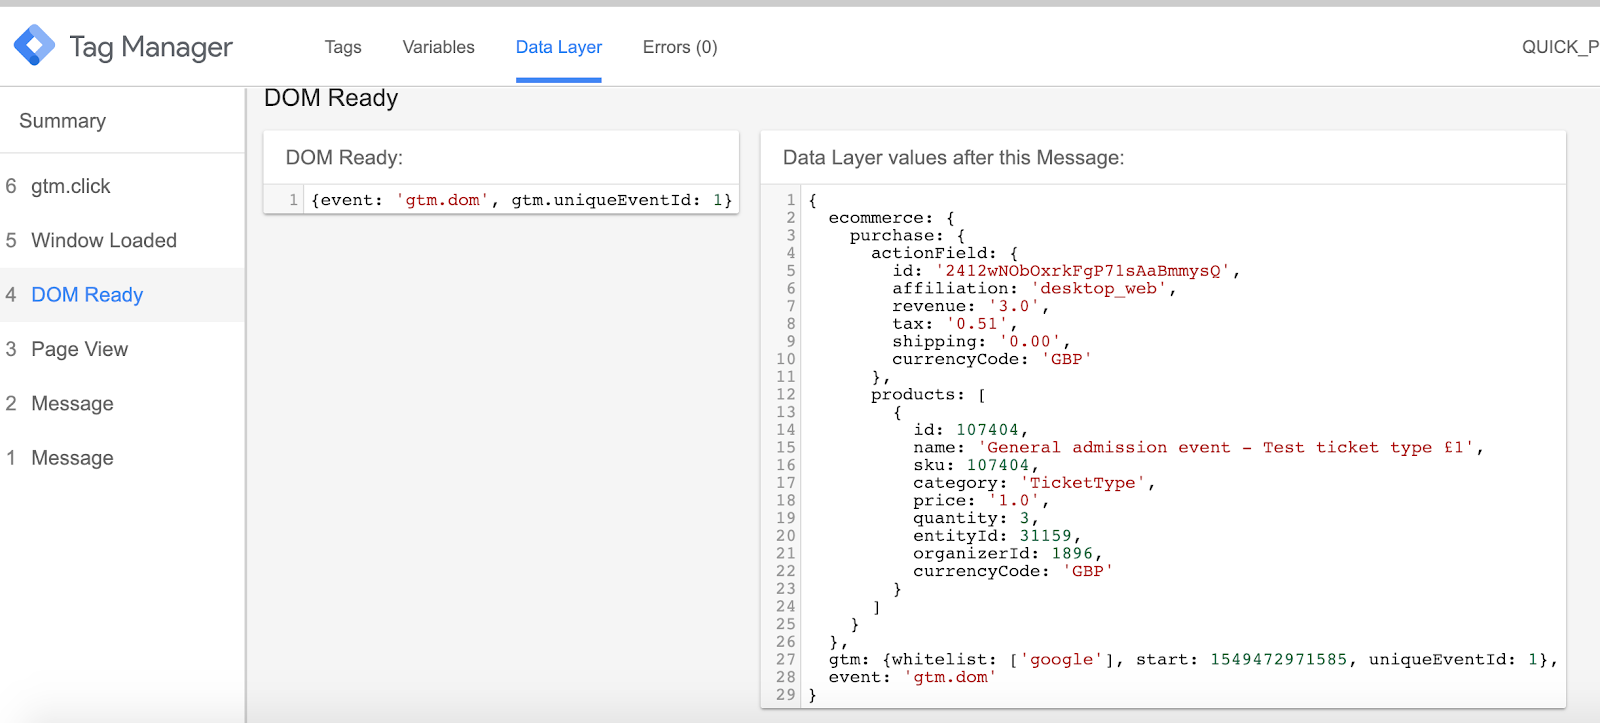Select the Window Loaded event
The width and height of the screenshot is (1600, 723).
[122, 240]
